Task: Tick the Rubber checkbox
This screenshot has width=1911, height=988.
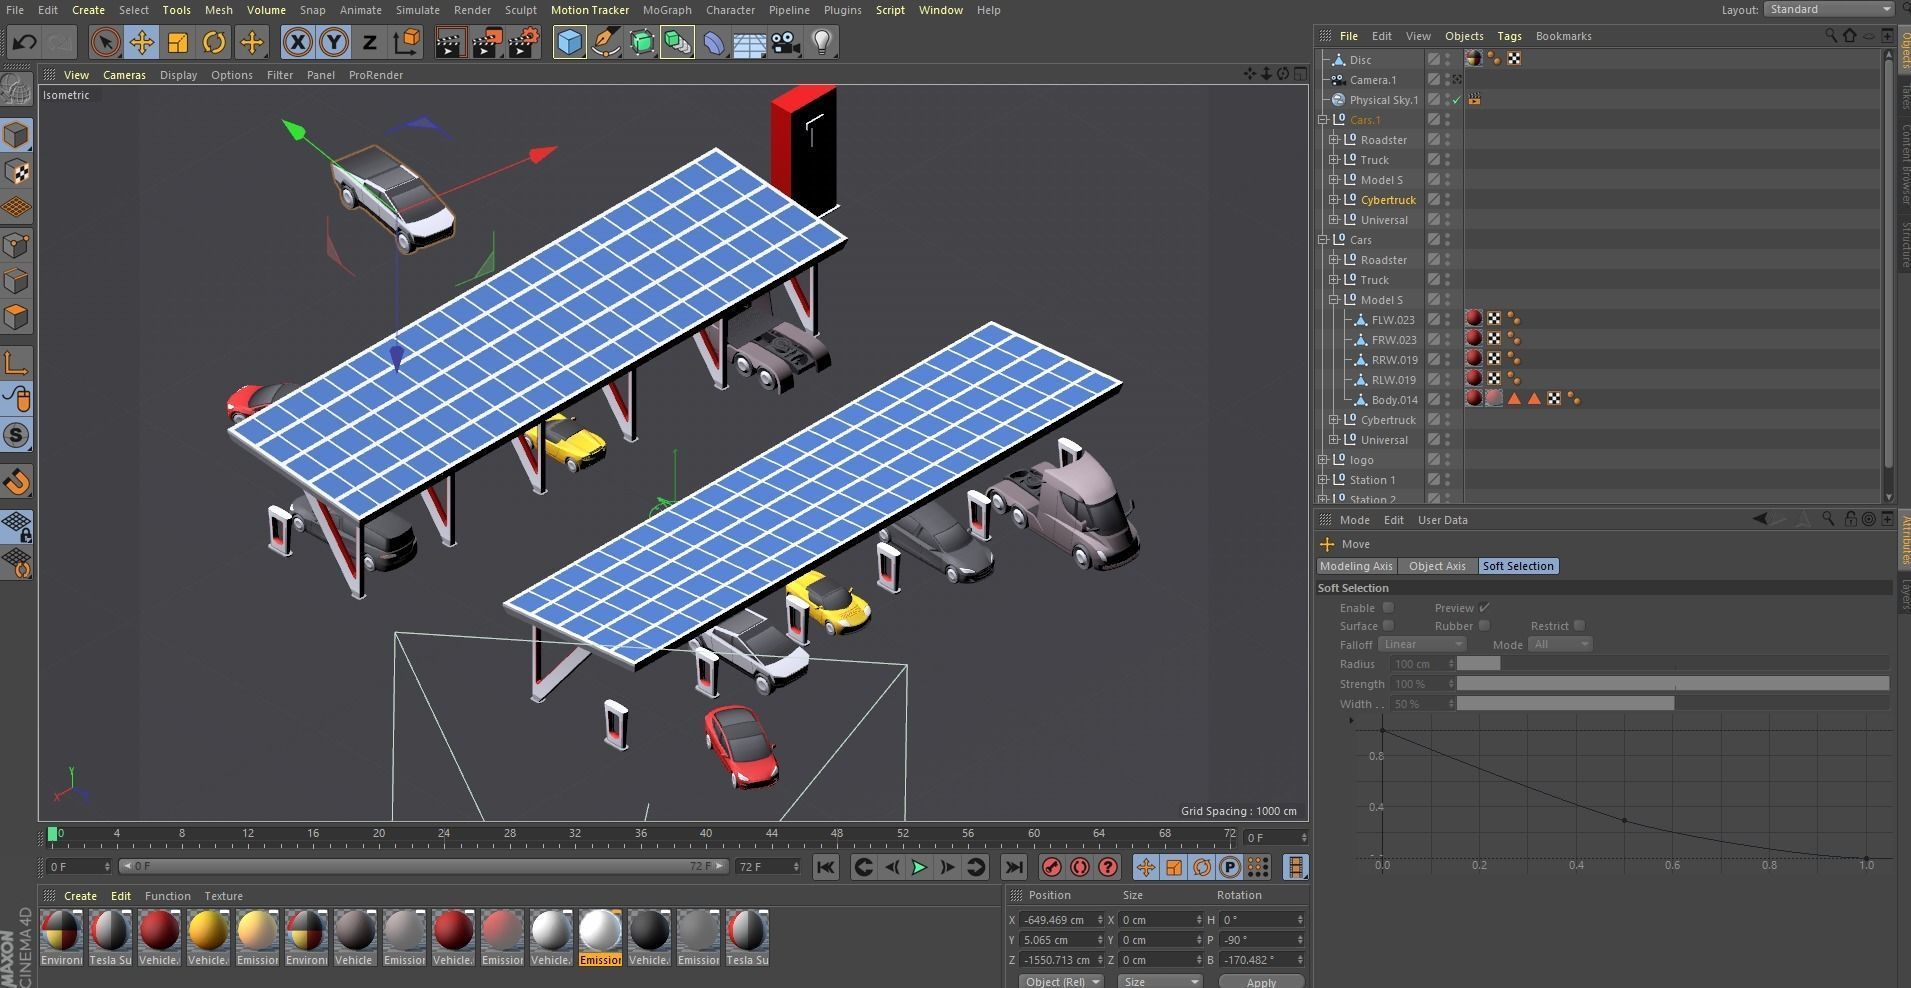Action: pyautogui.click(x=1484, y=626)
